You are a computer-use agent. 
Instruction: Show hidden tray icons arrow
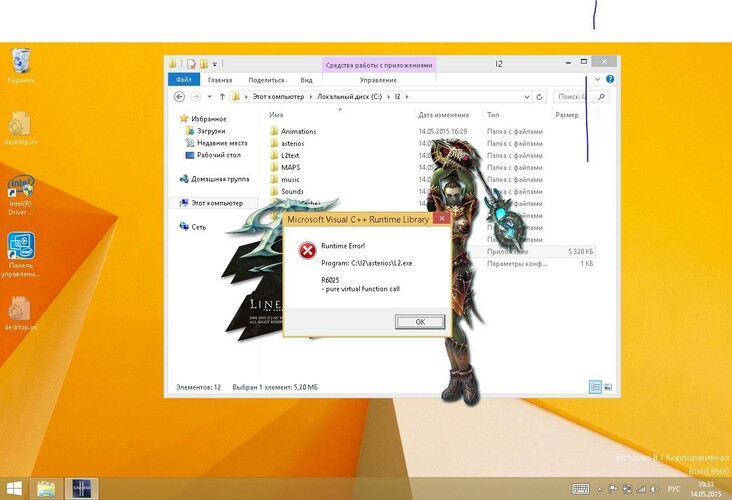point(599,489)
